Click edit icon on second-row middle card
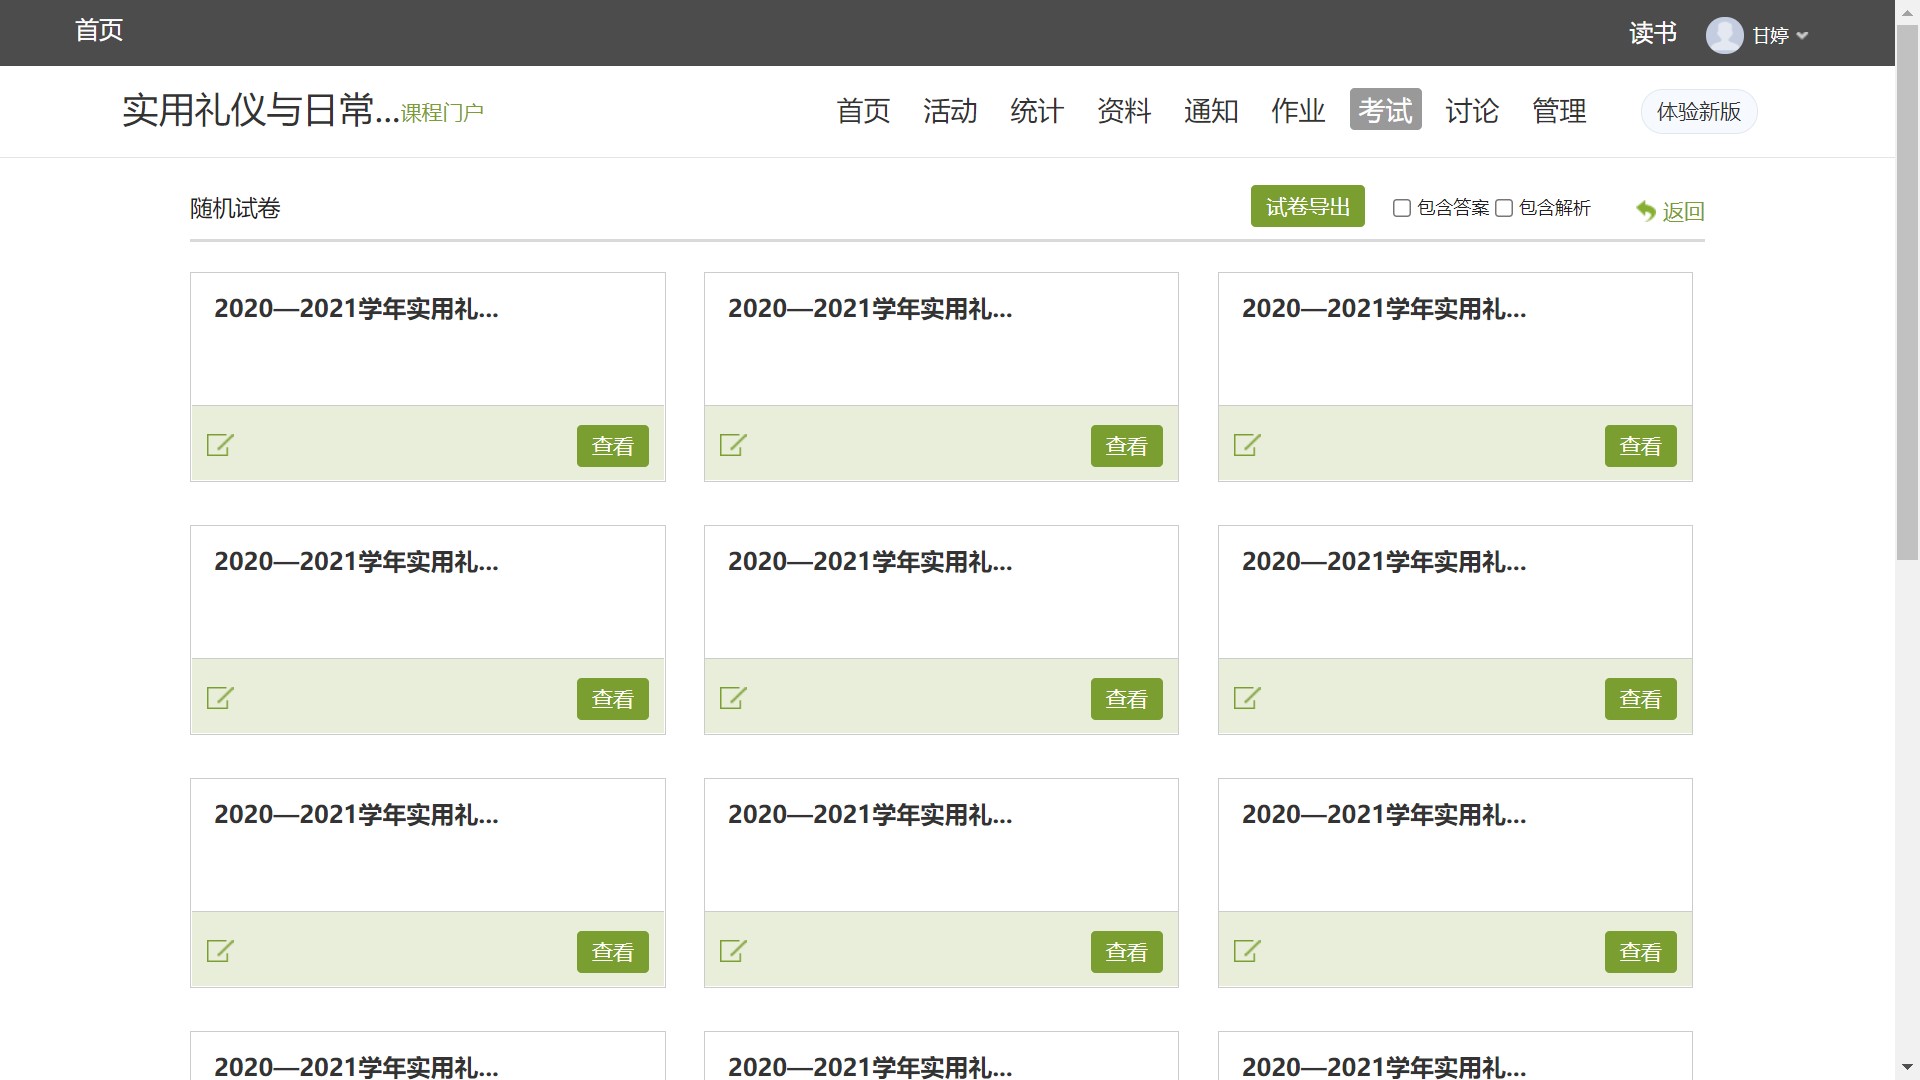 pyautogui.click(x=733, y=698)
